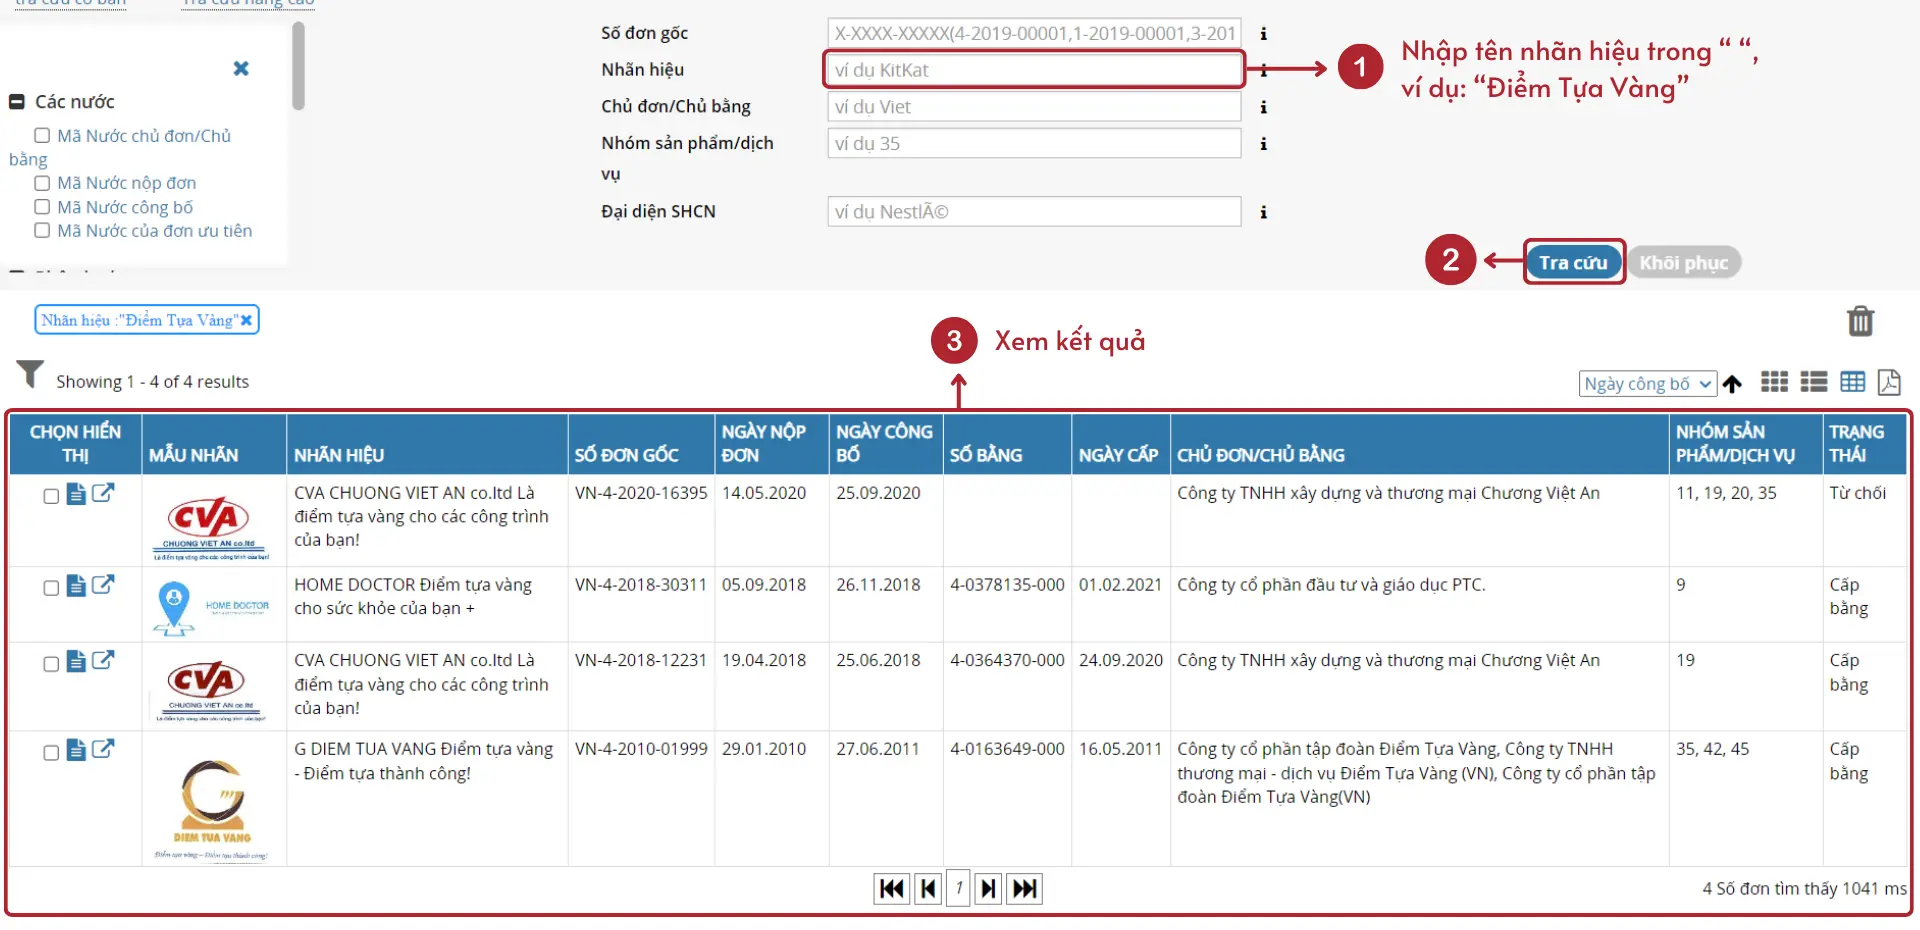The width and height of the screenshot is (1920, 930).
Task: Focus the Đại diện SHCN input field
Action: coord(1034,212)
